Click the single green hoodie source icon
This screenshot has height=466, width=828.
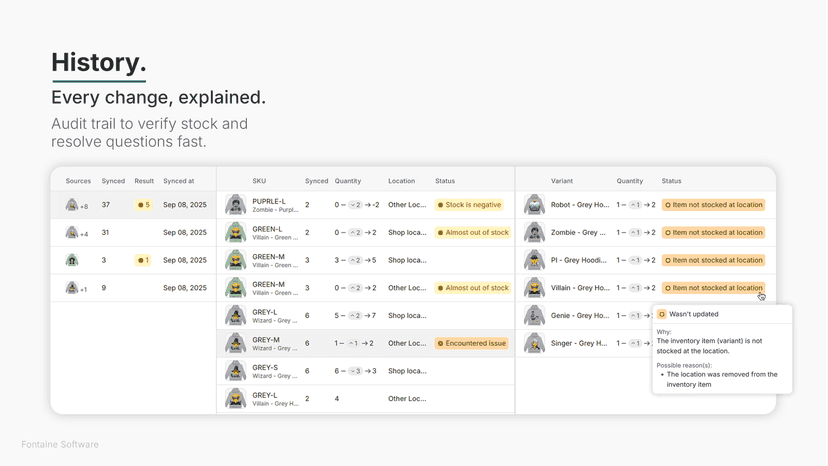[72, 260]
